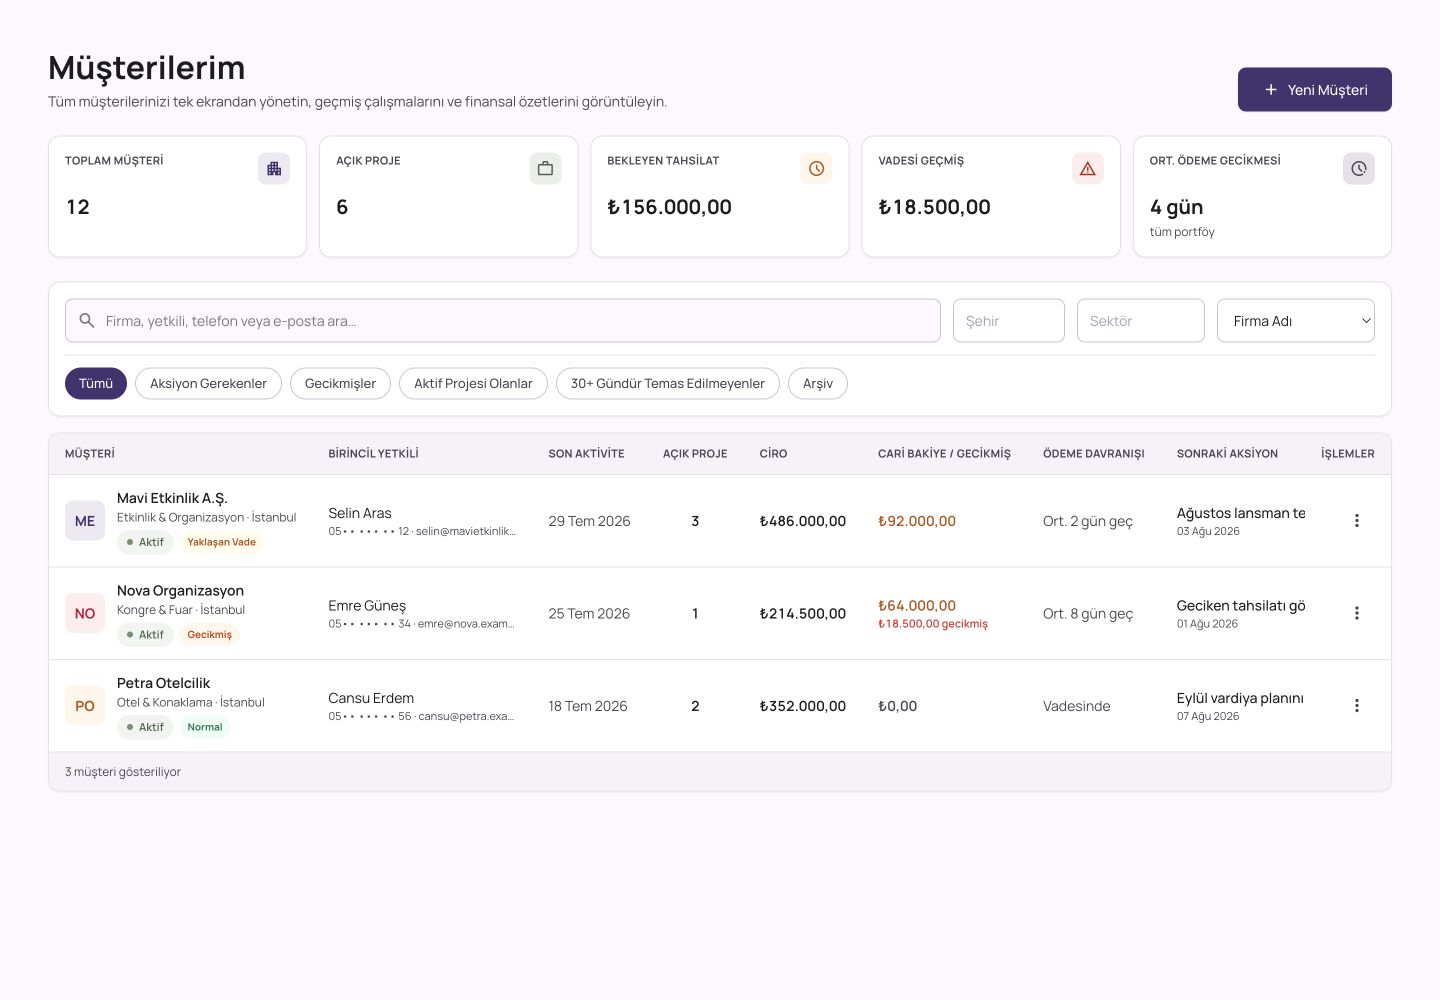This screenshot has height=1000, width=1440.
Task: Click the ₺64.000,00 balance value
Action: pyautogui.click(x=917, y=606)
